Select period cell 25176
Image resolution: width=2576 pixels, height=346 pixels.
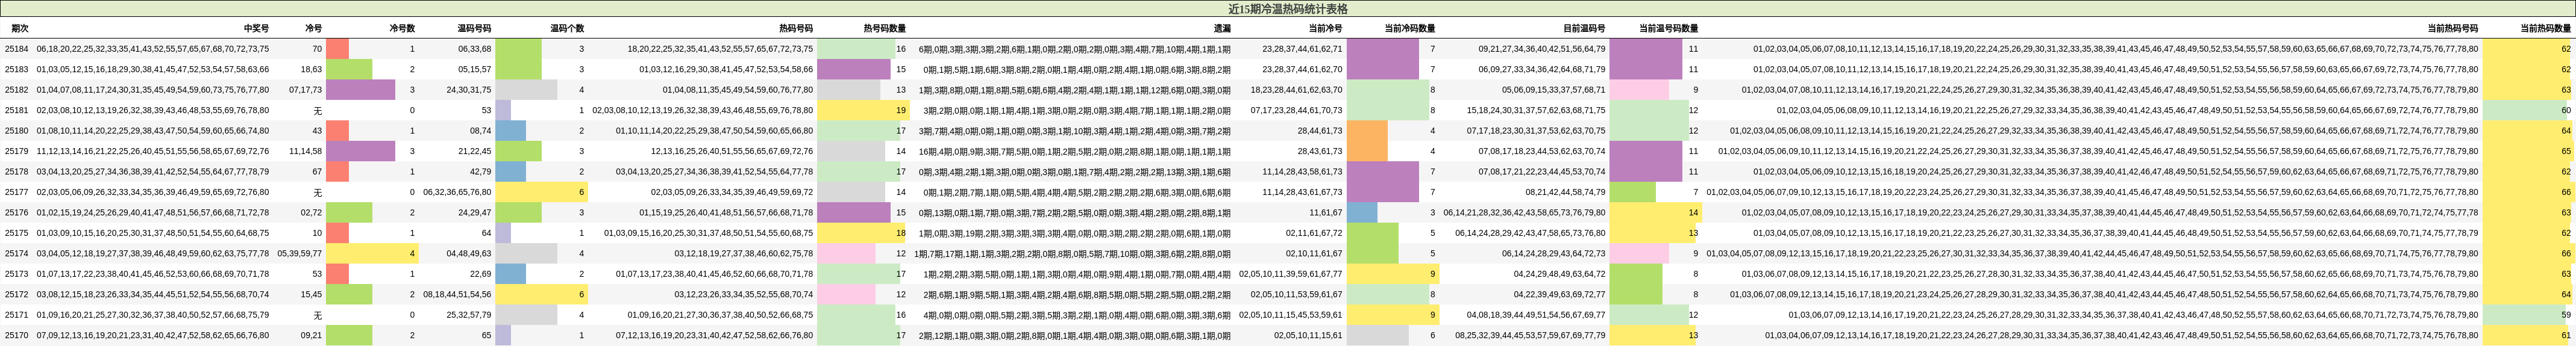pyautogui.click(x=17, y=212)
